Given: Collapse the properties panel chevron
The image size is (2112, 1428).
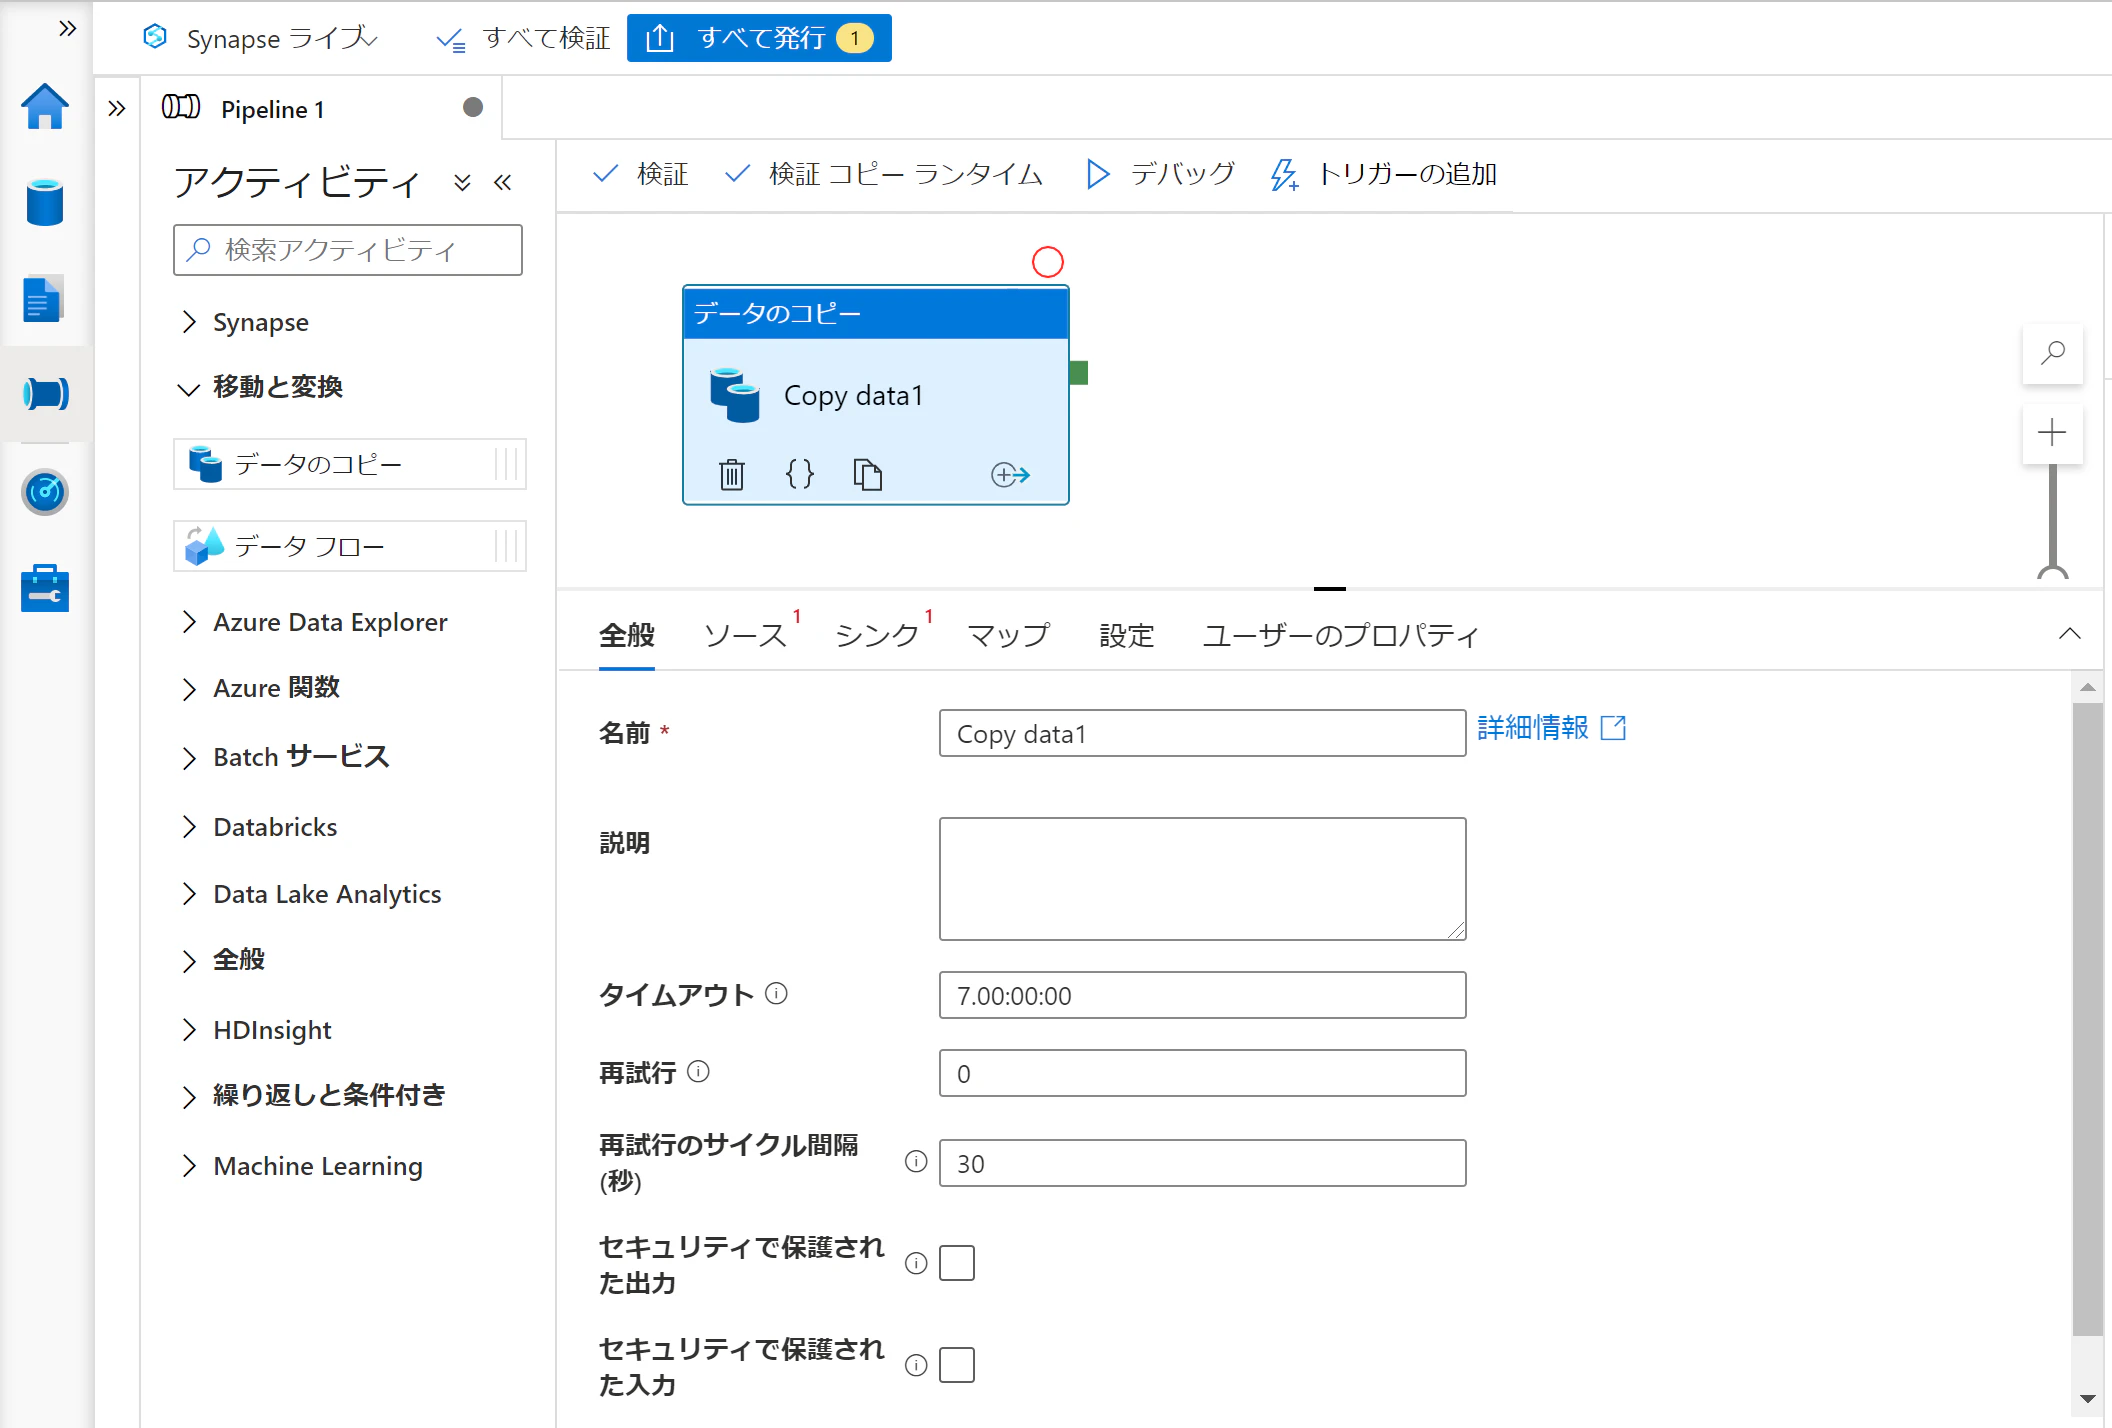Looking at the screenshot, I should [x=2070, y=634].
